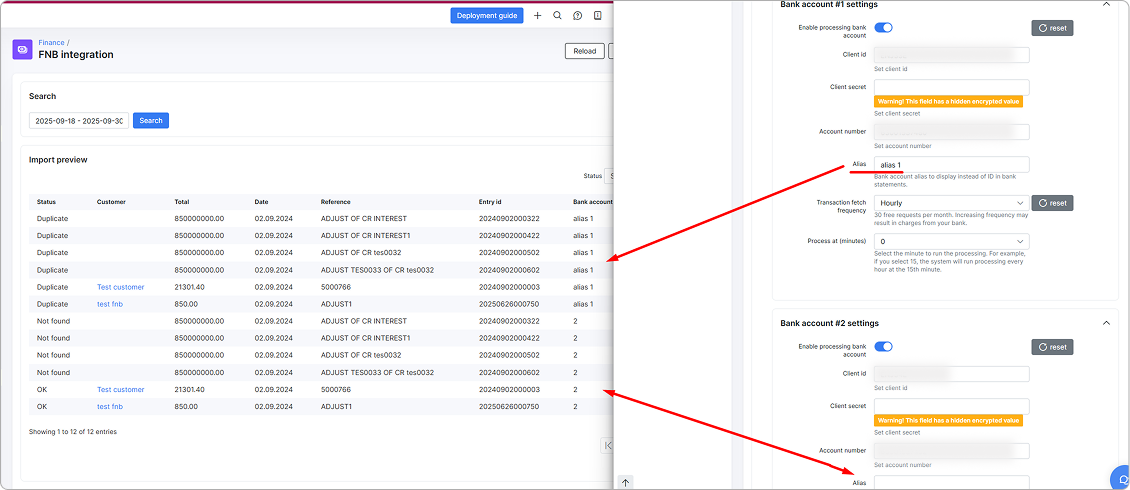
Task: Collapse the Bank account #2 settings section
Action: coord(1106,323)
